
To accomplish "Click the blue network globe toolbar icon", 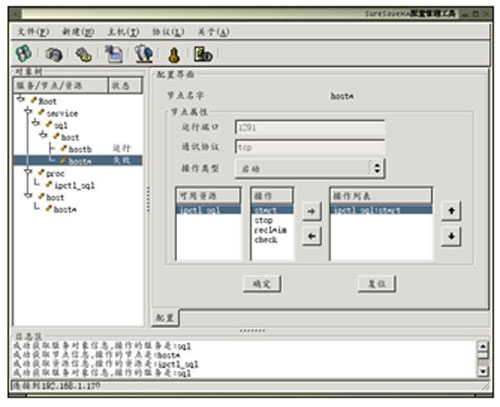I will pos(144,54).
